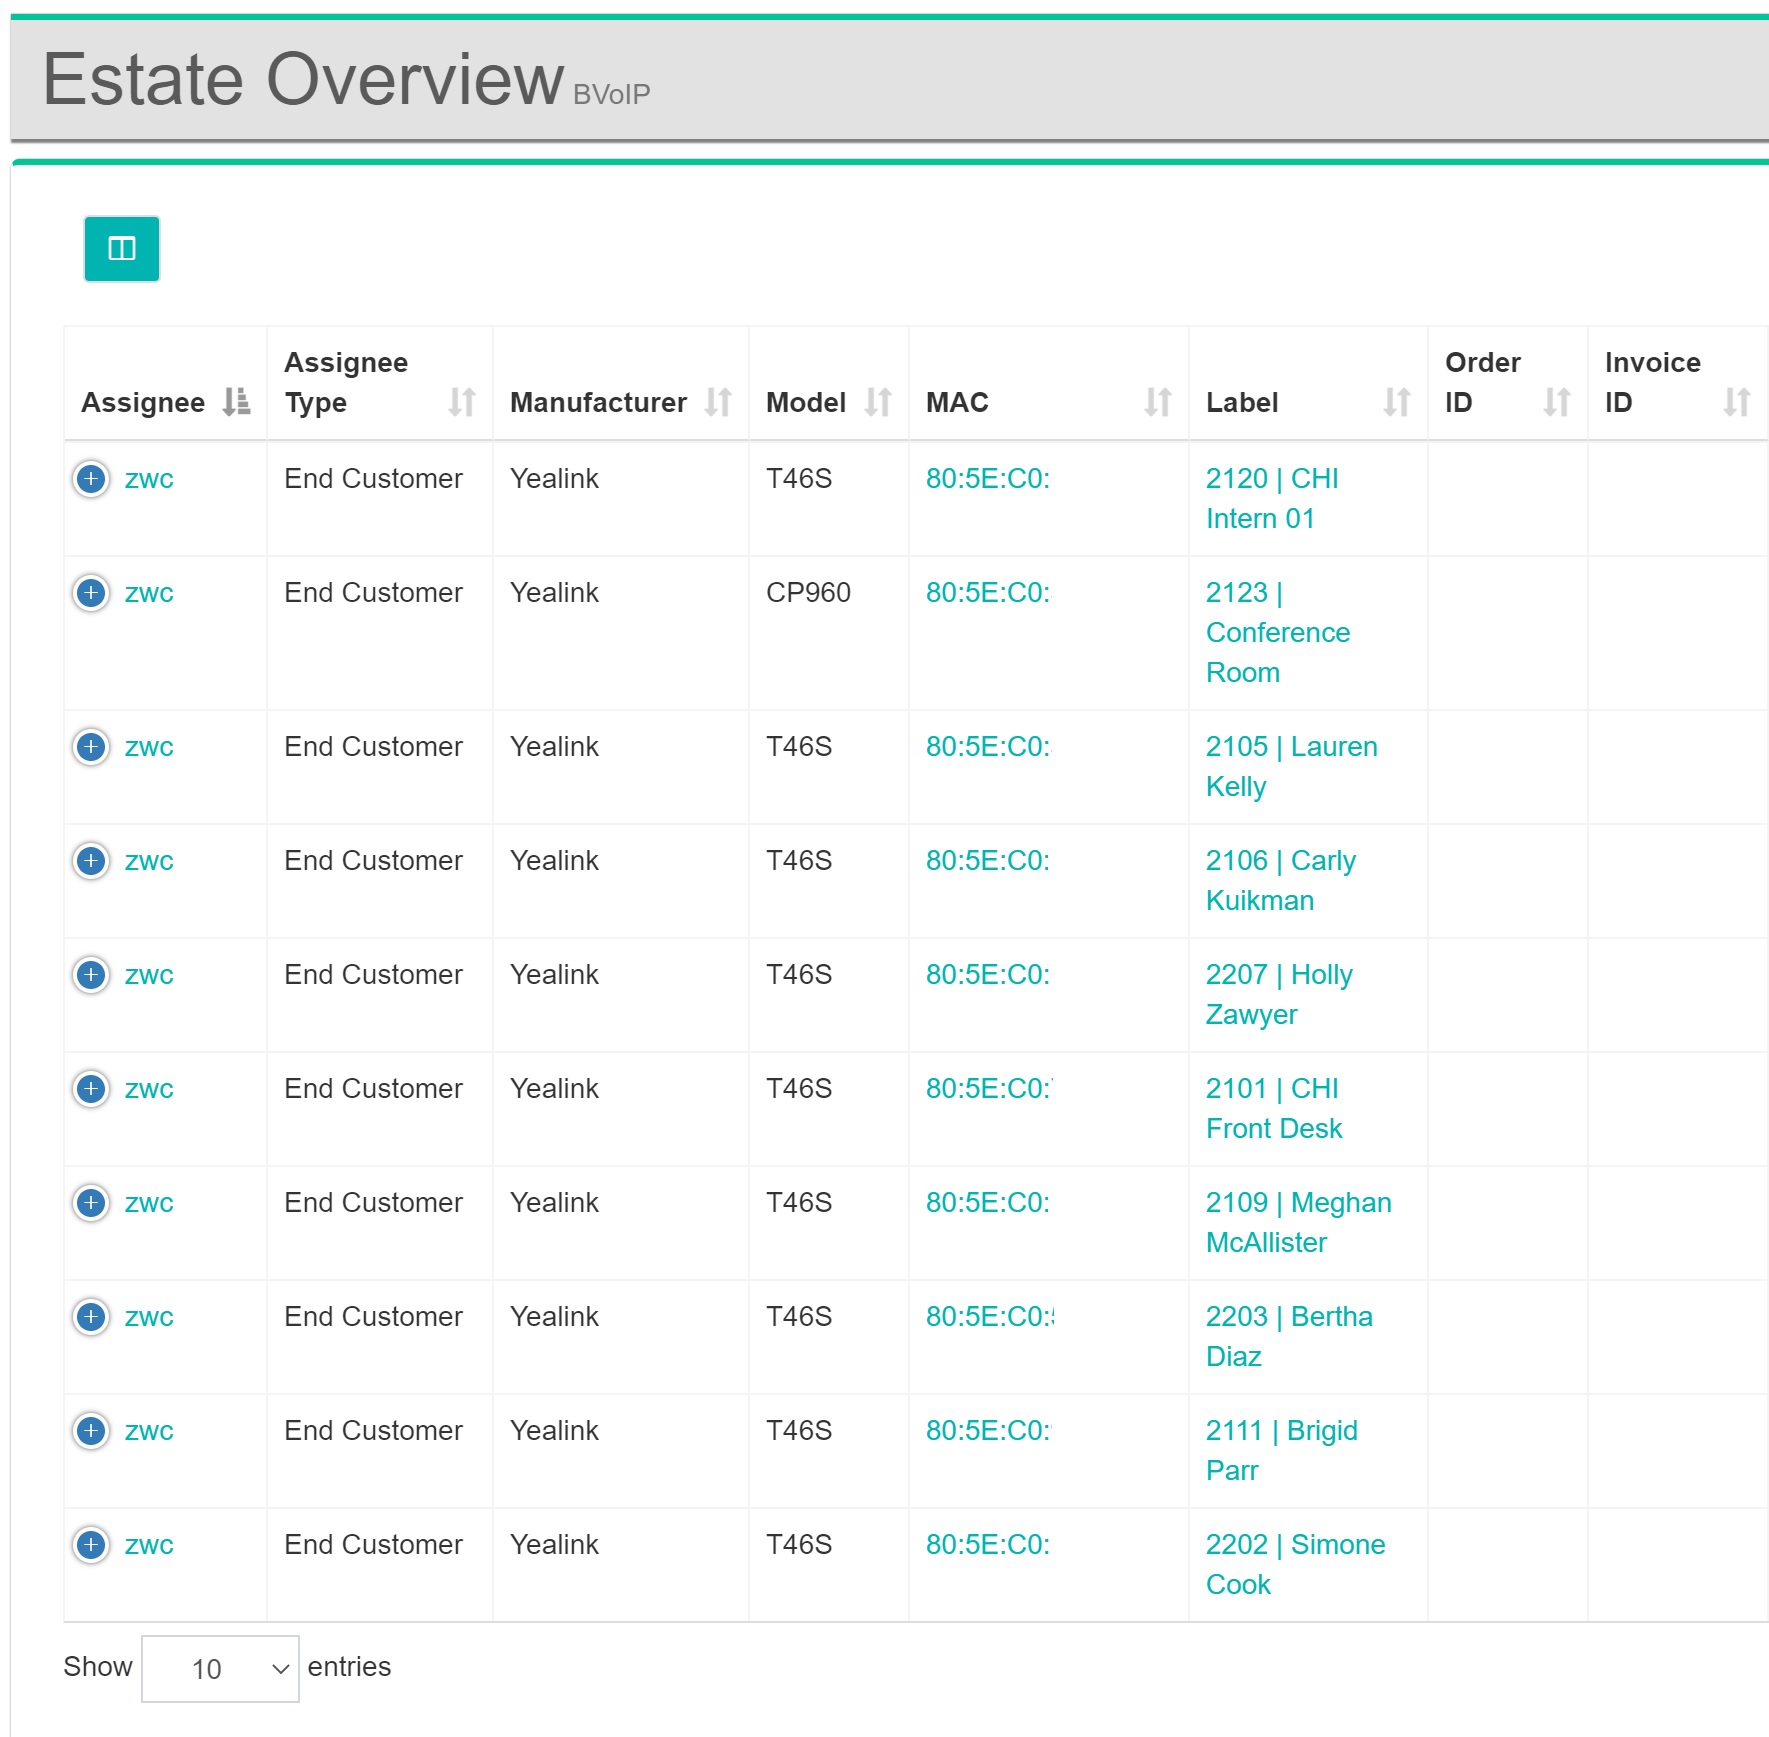The image size is (1769, 1737).
Task: Open MAC address link in Bertha Diaz row
Action: 990,1317
